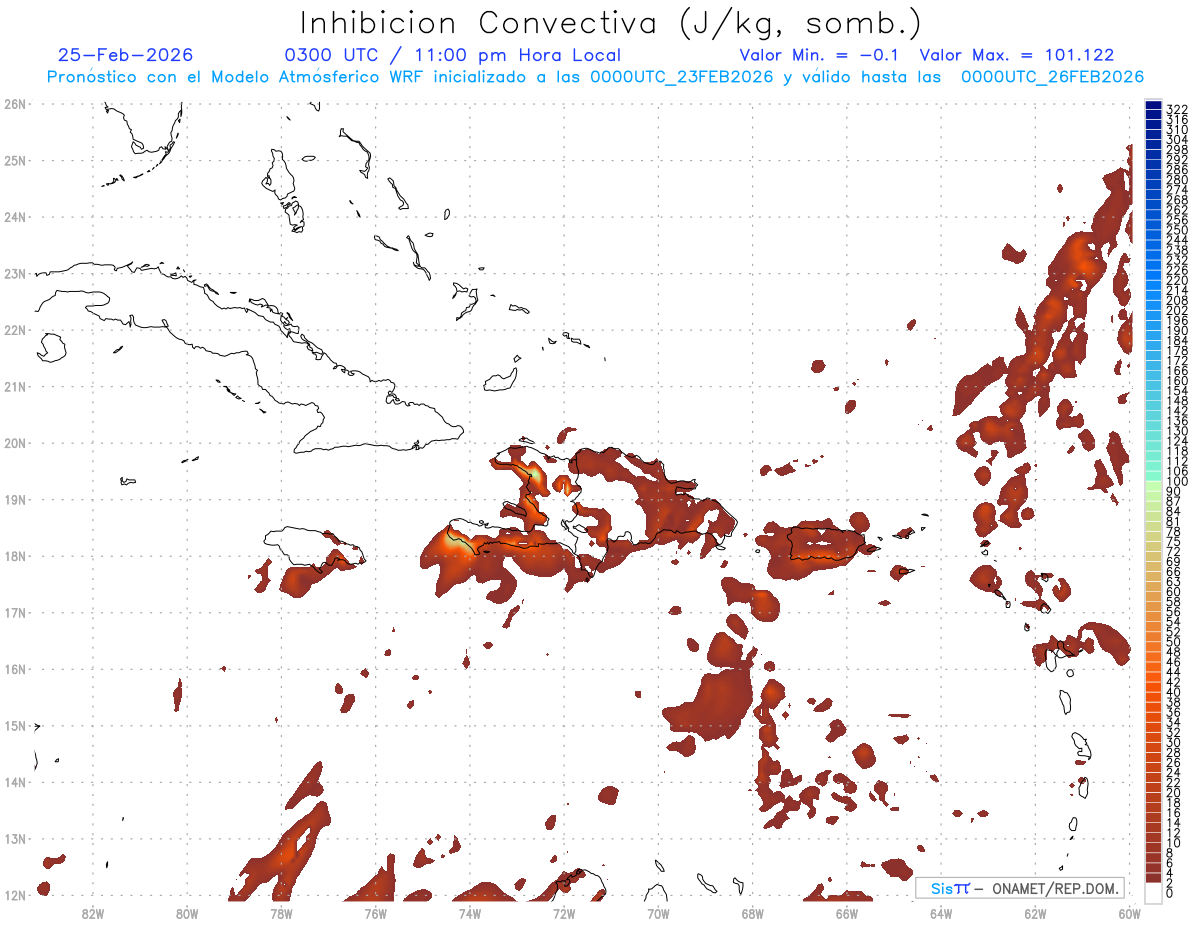The image size is (1200, 927).
Task: Click the 70W longitude label
Action: point(658,912)
